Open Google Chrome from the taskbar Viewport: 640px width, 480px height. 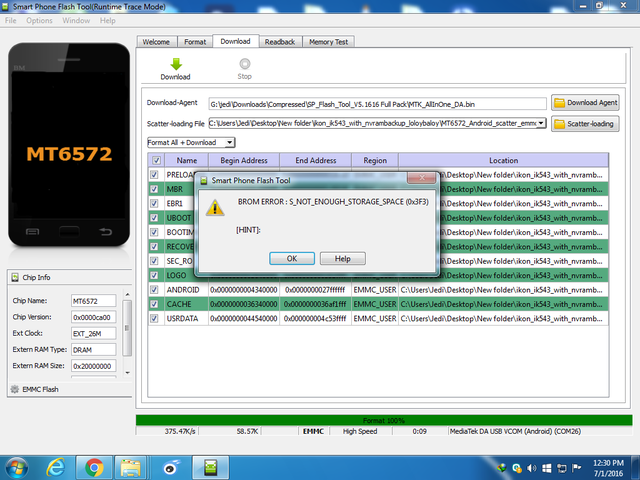coord(93,466)
